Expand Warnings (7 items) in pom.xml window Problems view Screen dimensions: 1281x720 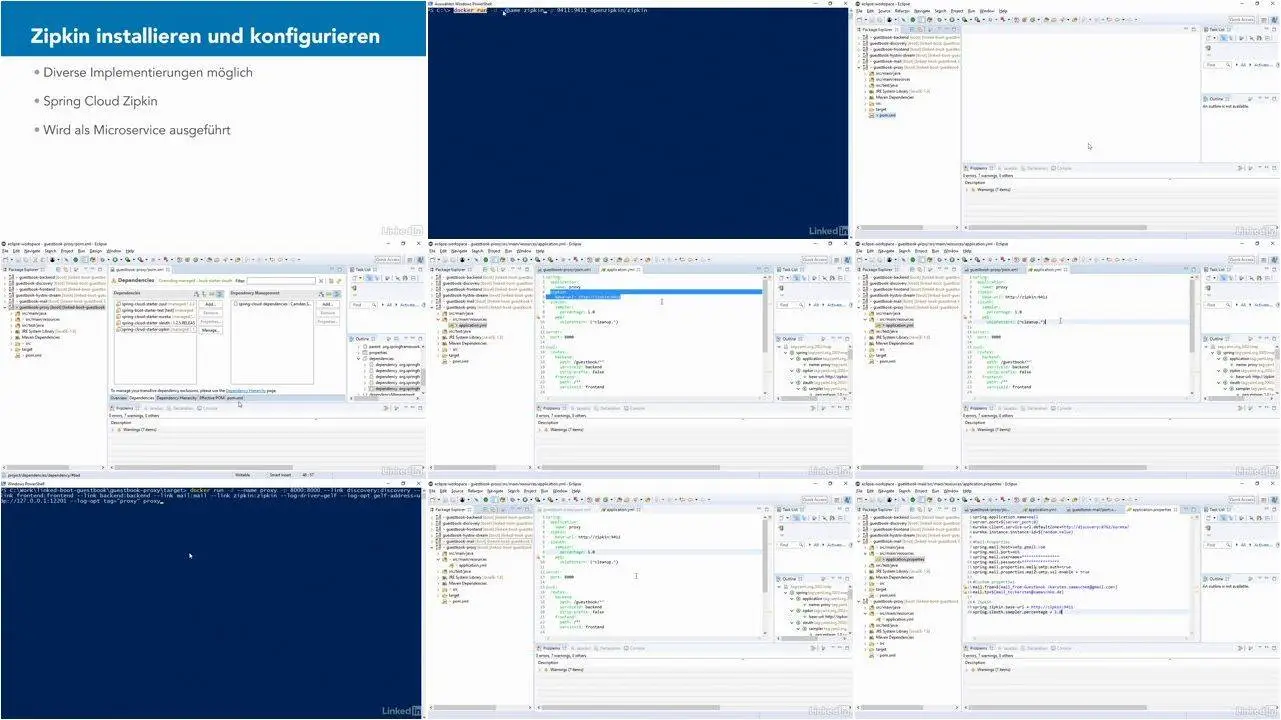coord(112,429)
